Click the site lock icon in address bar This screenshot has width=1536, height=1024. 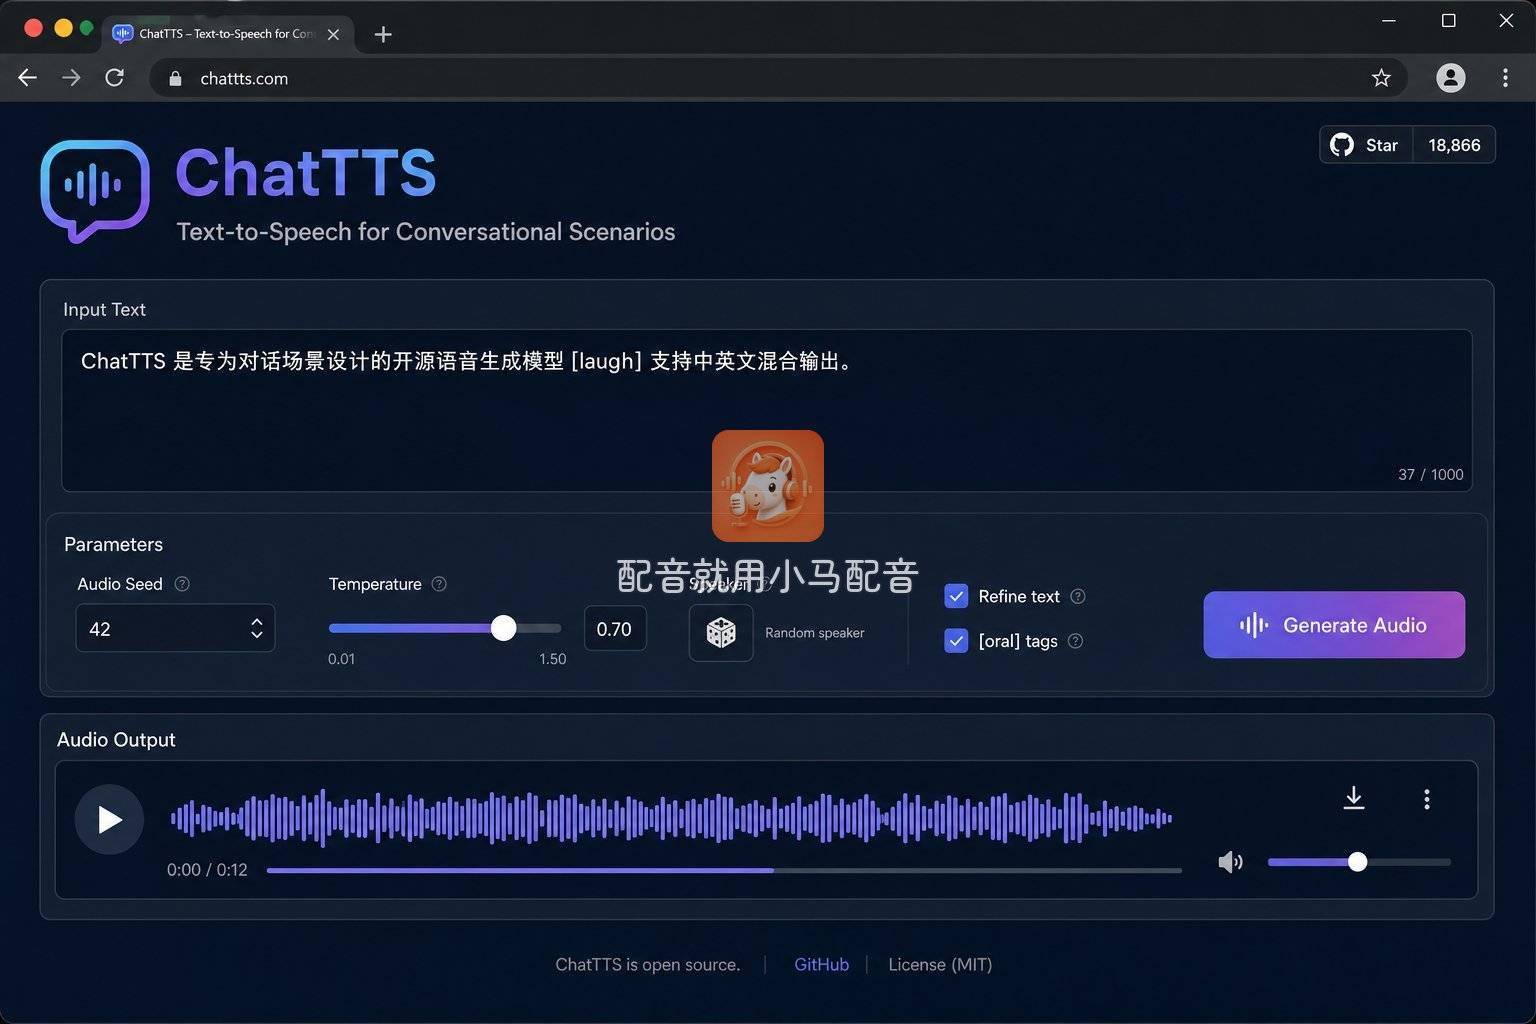tap(176, 79)
